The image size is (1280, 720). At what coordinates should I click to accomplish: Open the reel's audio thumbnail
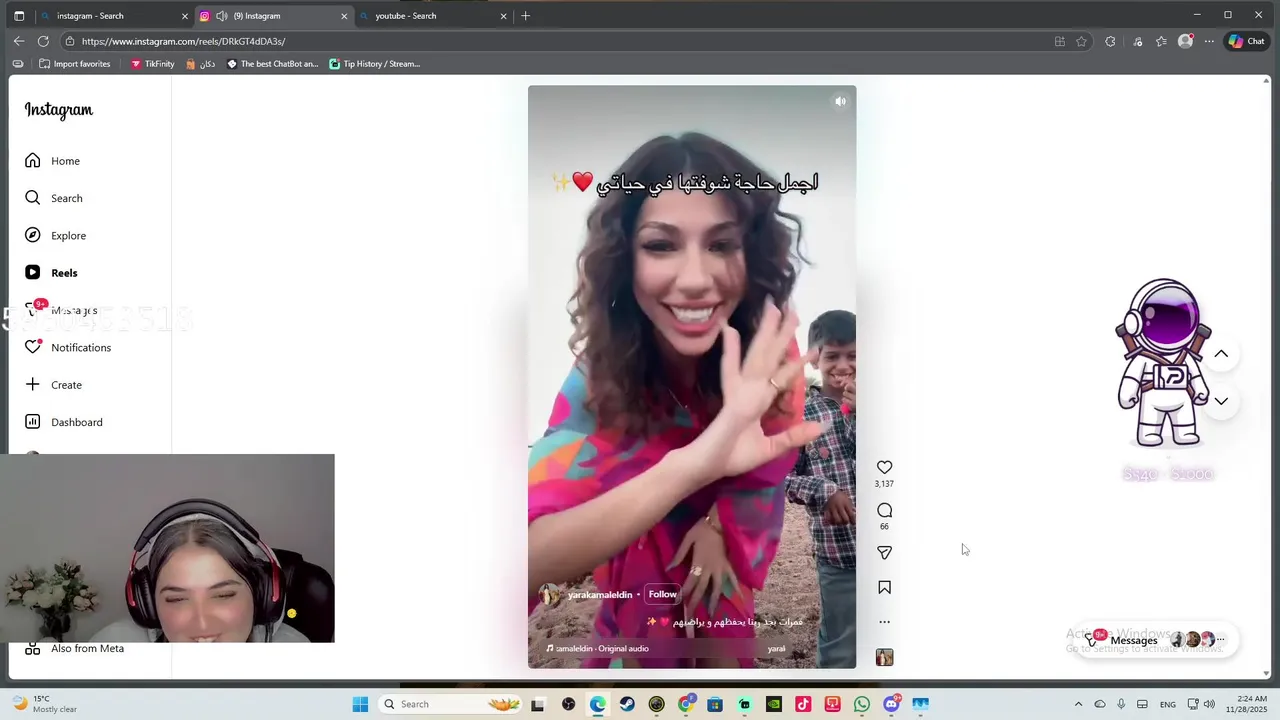pyautogui.click(x=884, y=657)
